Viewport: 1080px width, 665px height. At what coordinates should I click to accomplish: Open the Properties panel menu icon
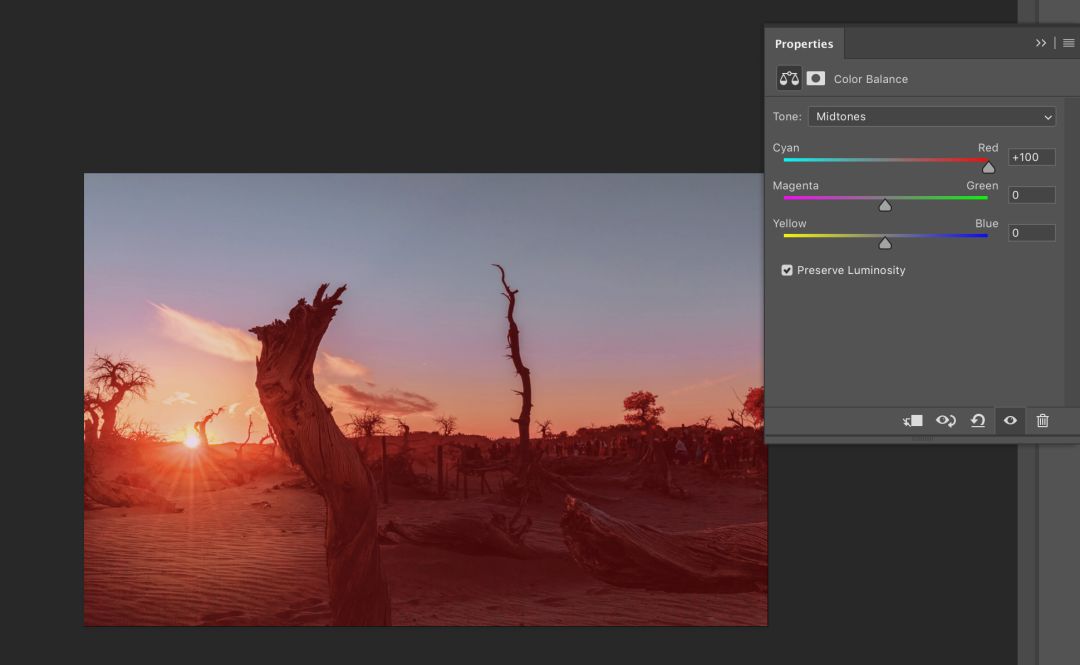pyautogui.click(x=1068, y=43)
